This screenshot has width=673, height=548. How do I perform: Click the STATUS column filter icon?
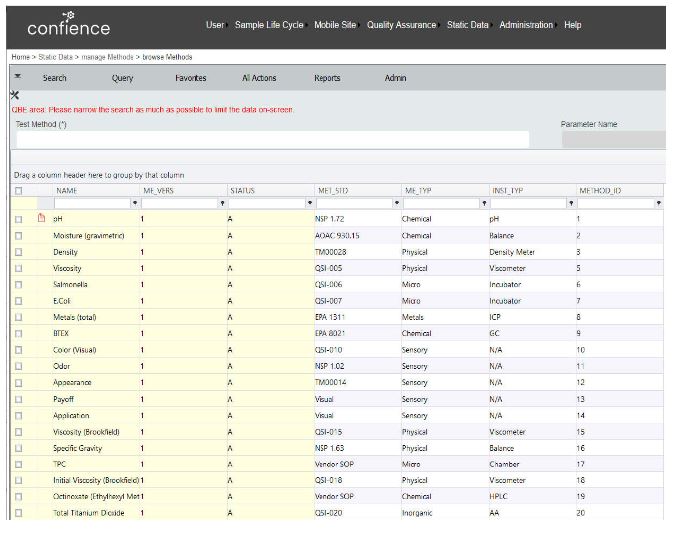tap(308, 203)
